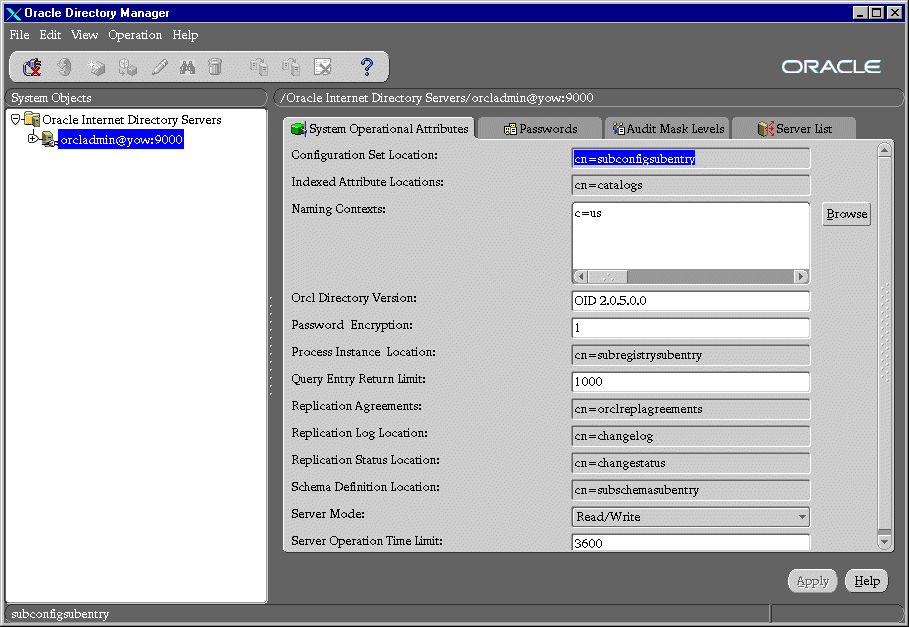Collapse the Oracle Internet Directory Servers node
Image resolution: width=909 pixels, height=627 pixels.
click(16, 119)
